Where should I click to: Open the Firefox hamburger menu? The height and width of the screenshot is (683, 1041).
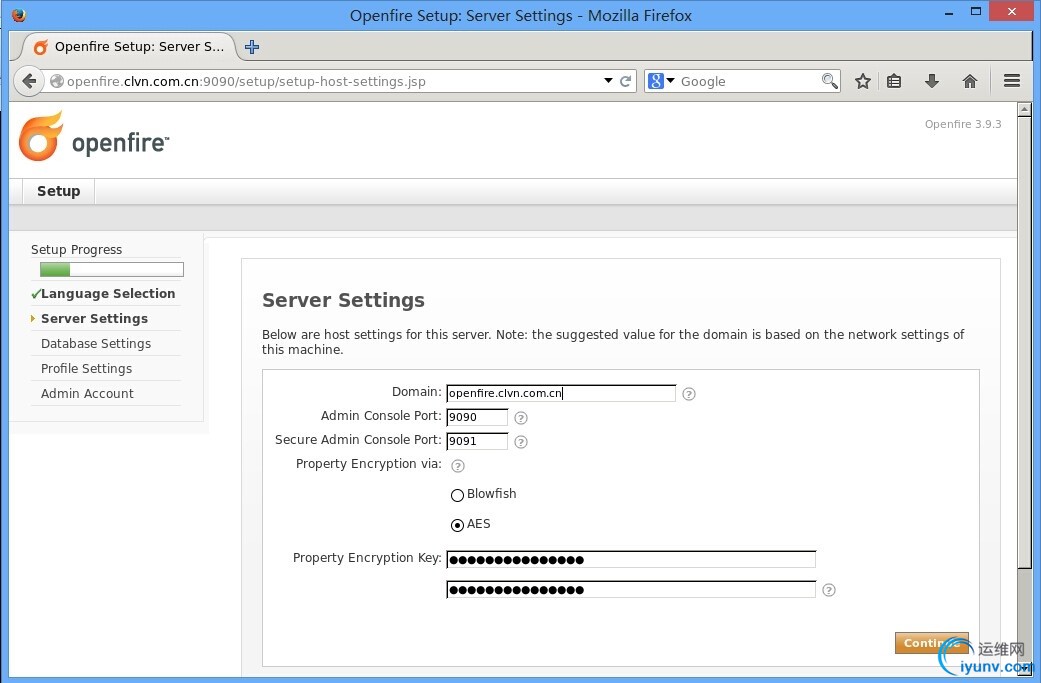(x=1012, y=80)
